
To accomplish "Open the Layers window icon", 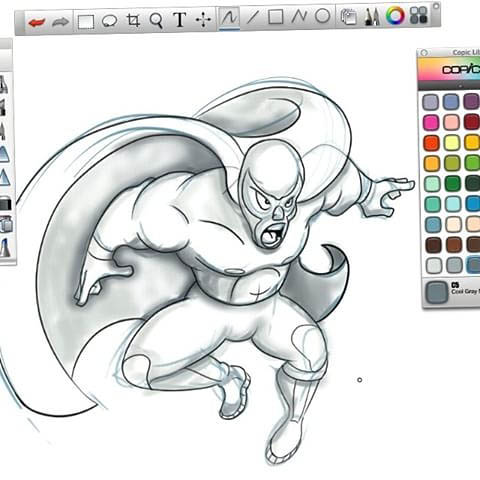I will [x=349, y=17].
